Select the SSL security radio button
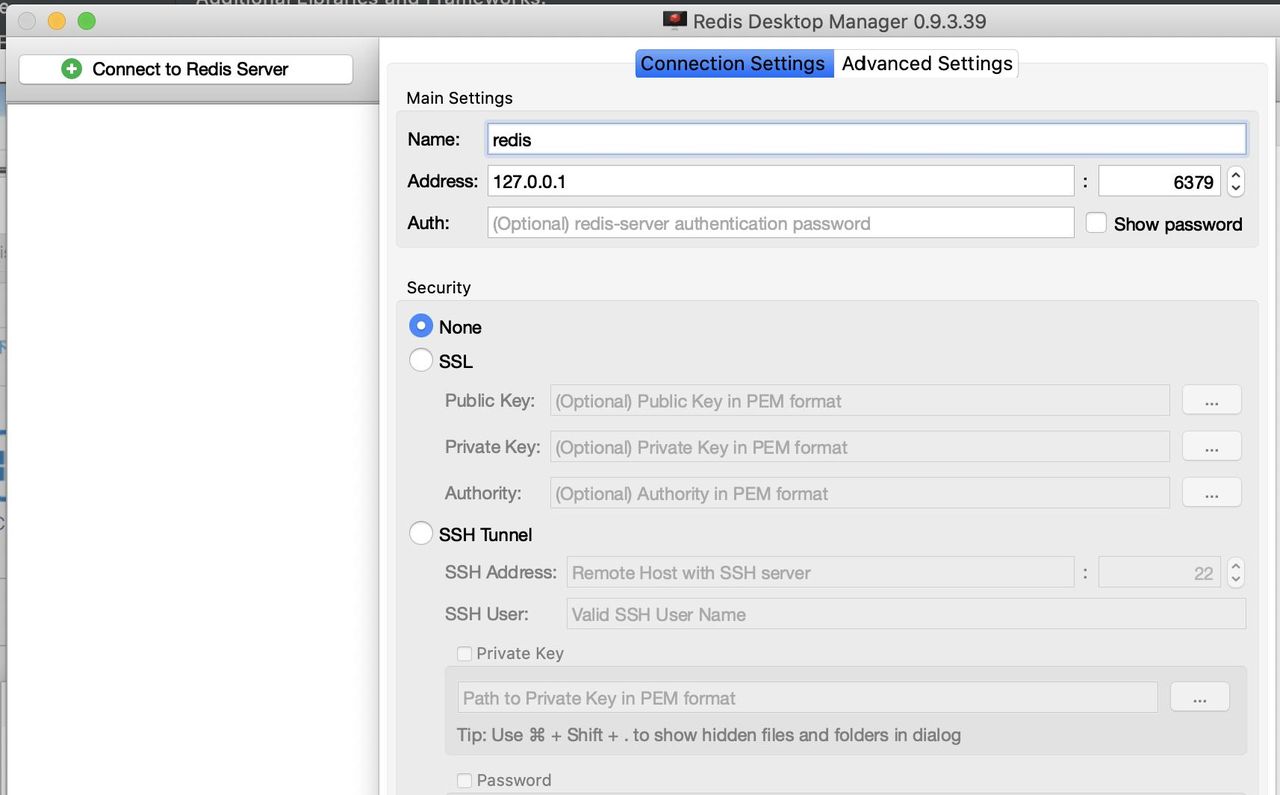 [421, 361]
